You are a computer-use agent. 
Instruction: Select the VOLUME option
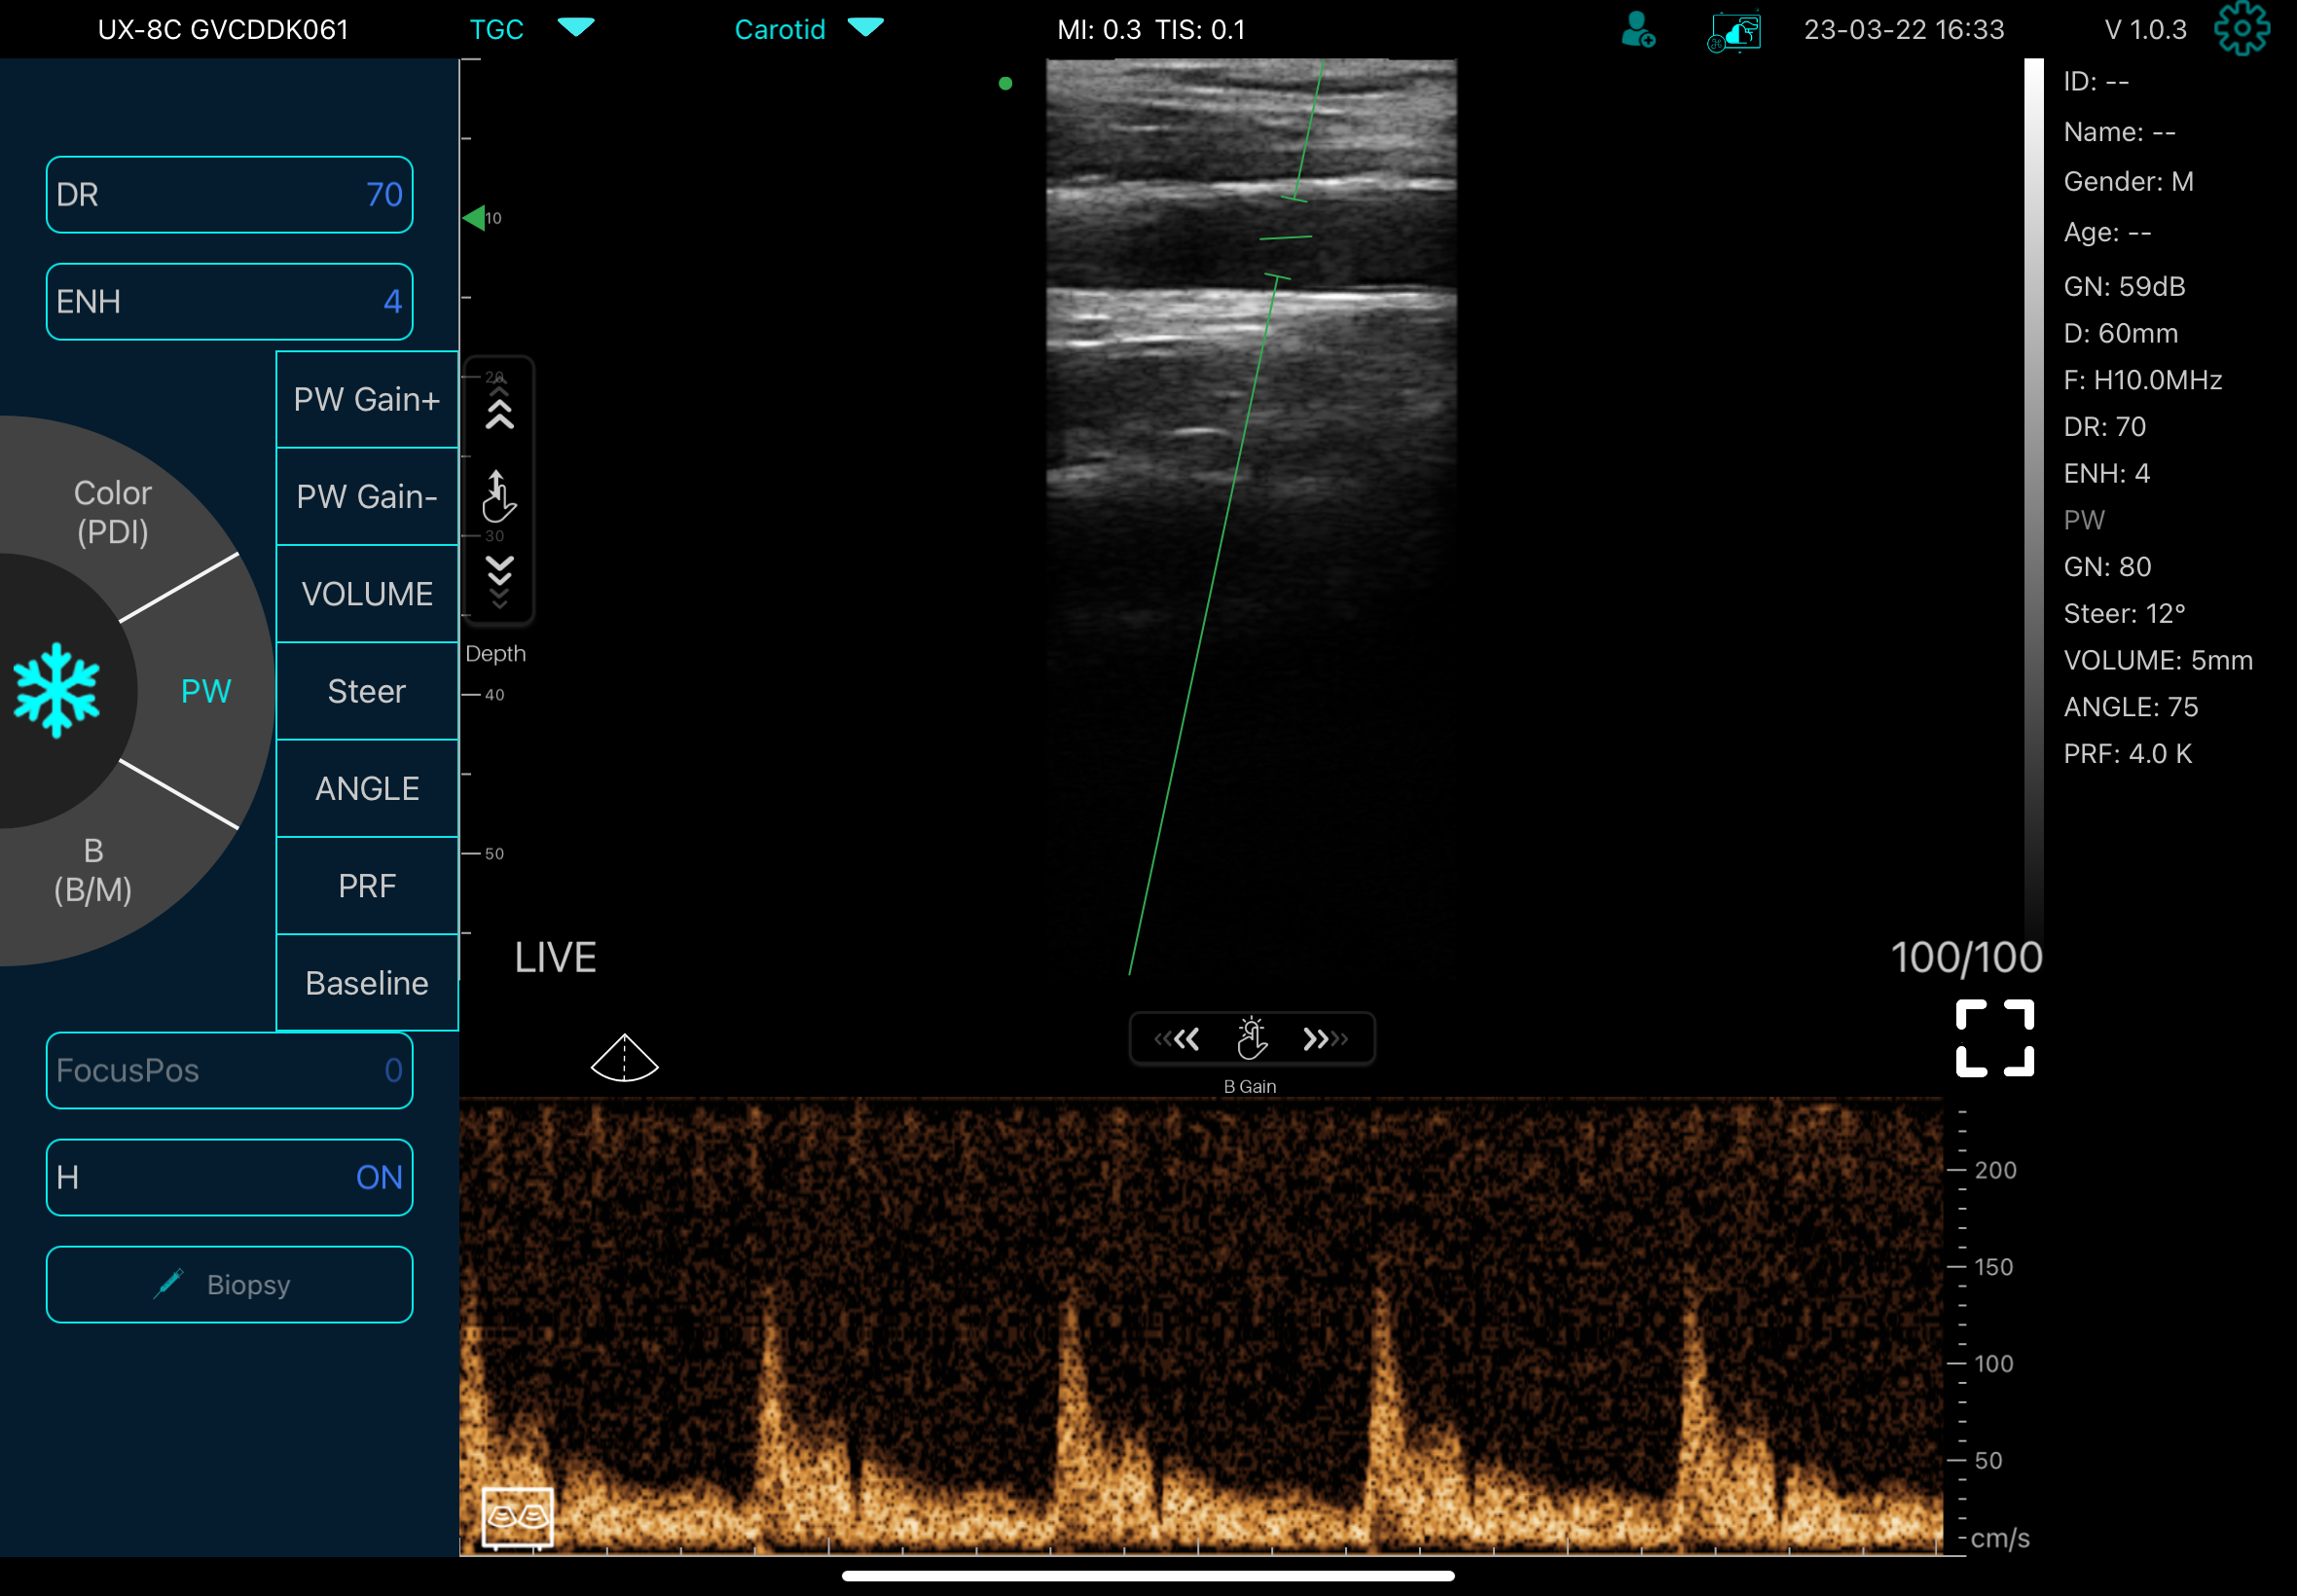367,594
